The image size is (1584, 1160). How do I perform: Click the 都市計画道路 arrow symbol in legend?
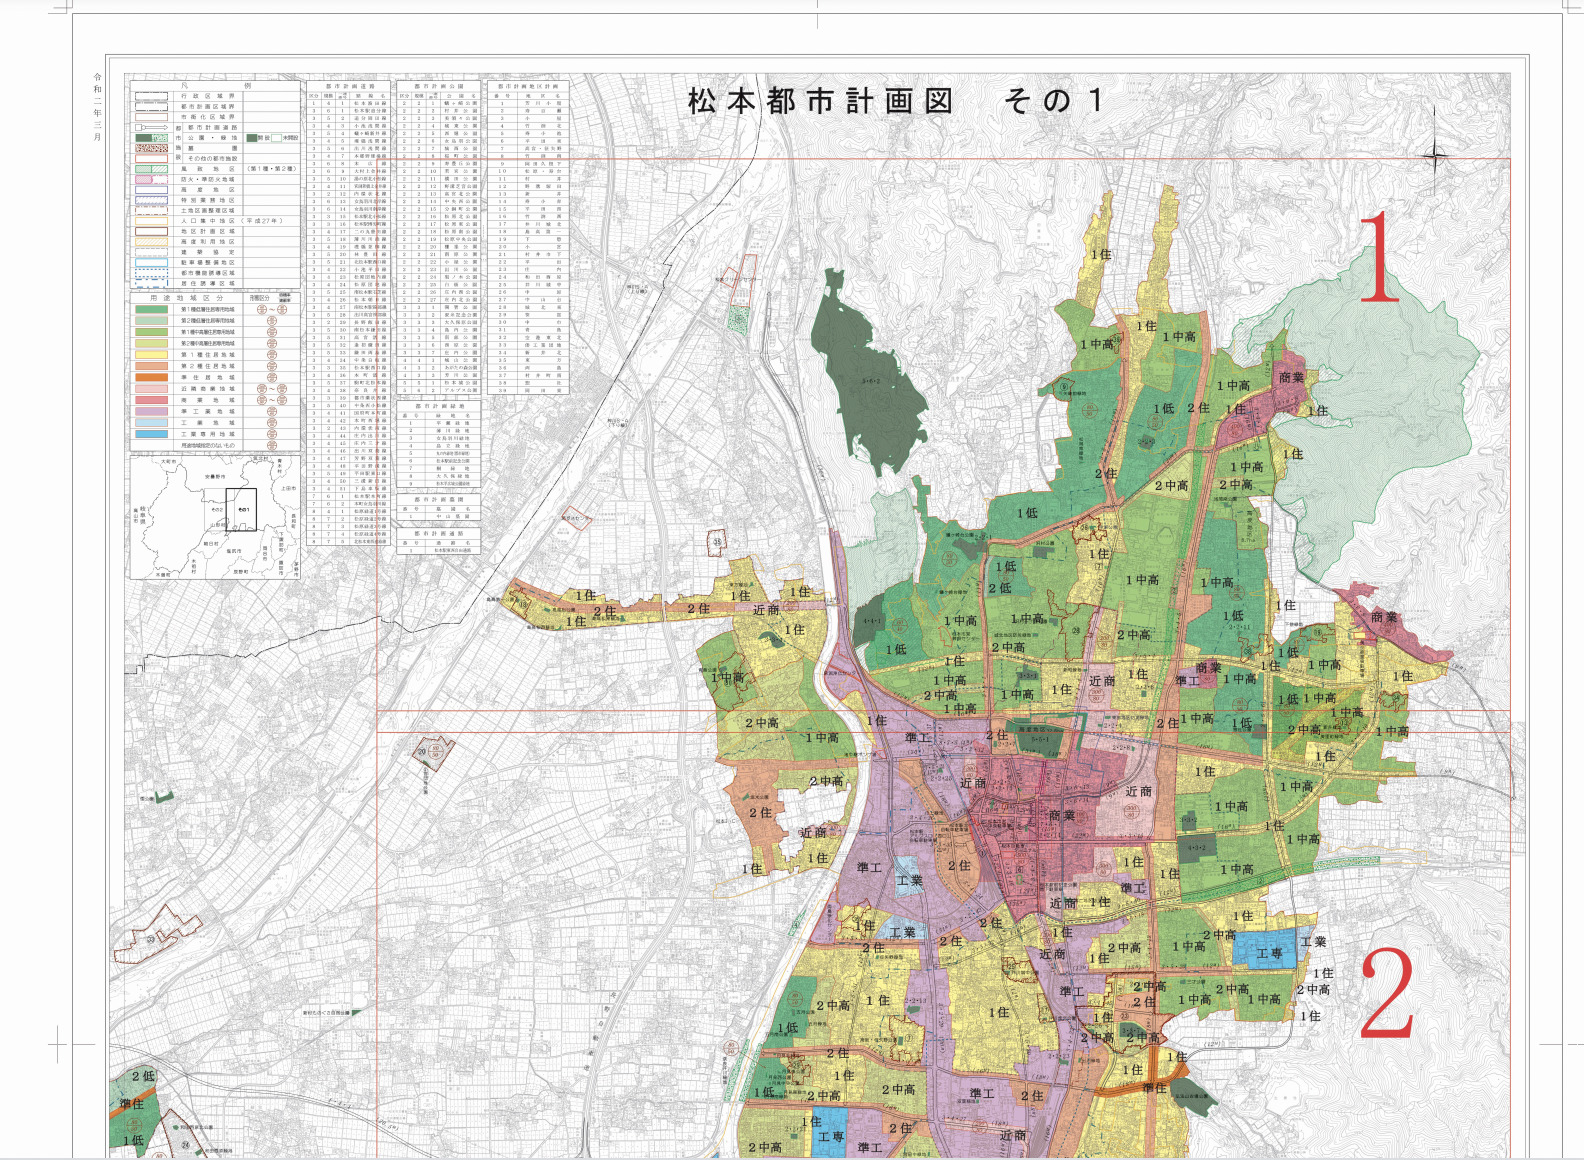151,128
